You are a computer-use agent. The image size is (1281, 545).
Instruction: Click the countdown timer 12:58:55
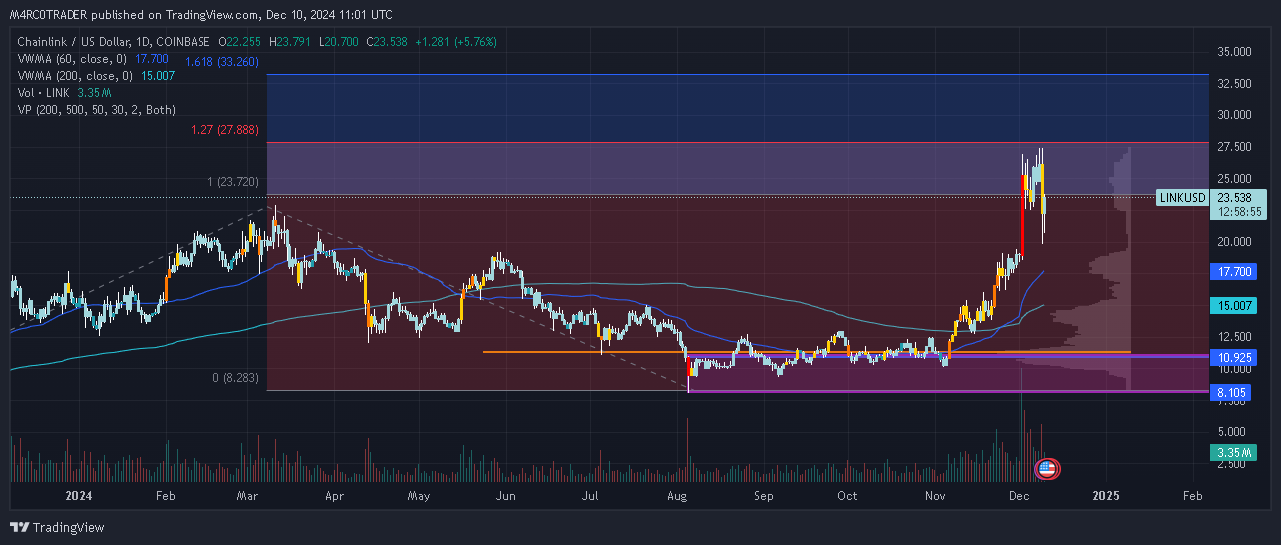click(1238, 212)
